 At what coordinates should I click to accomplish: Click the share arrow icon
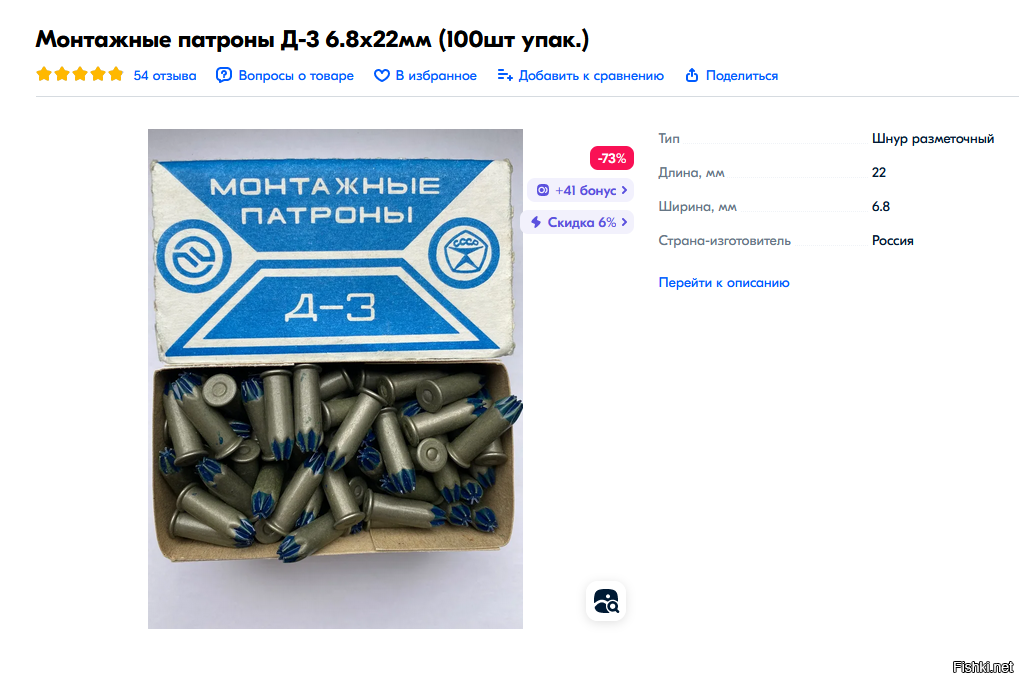[x=691, y=75]
